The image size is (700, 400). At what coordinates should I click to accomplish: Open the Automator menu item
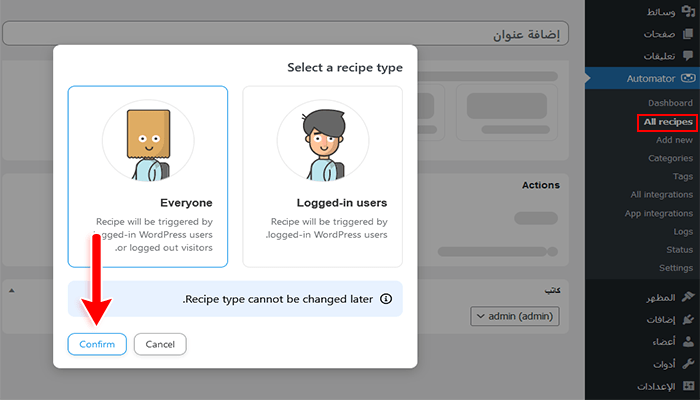pyautogui.click(x=642, y=79)
